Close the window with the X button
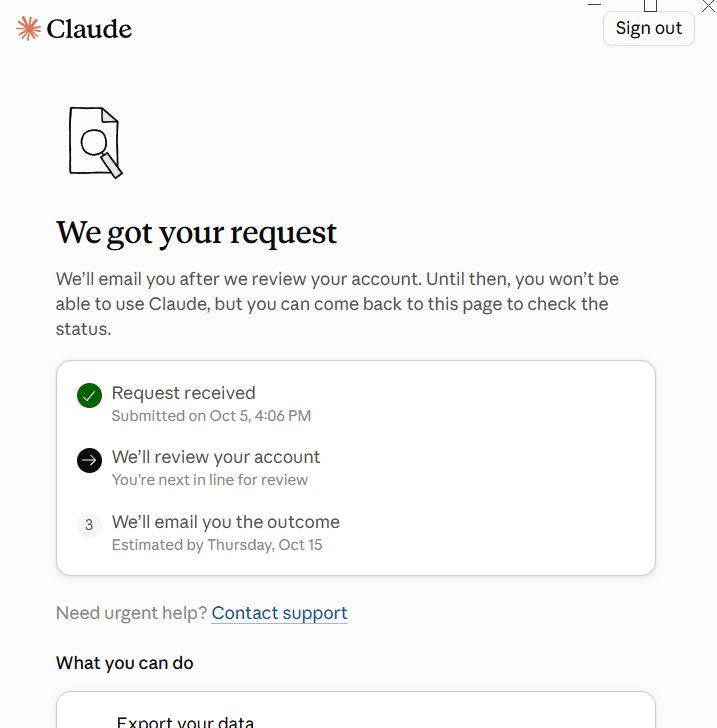This screenshot has height=728, width=717. [708, 6]
